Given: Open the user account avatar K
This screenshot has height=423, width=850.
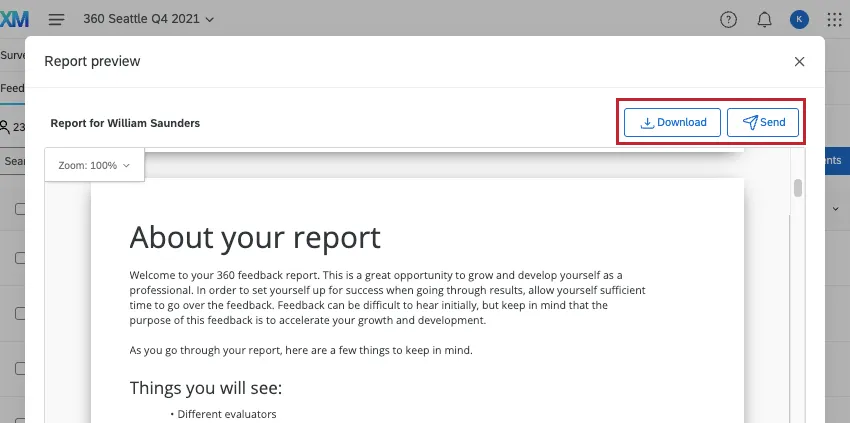Looking at the screenshot, I should [x=799, y=20].
